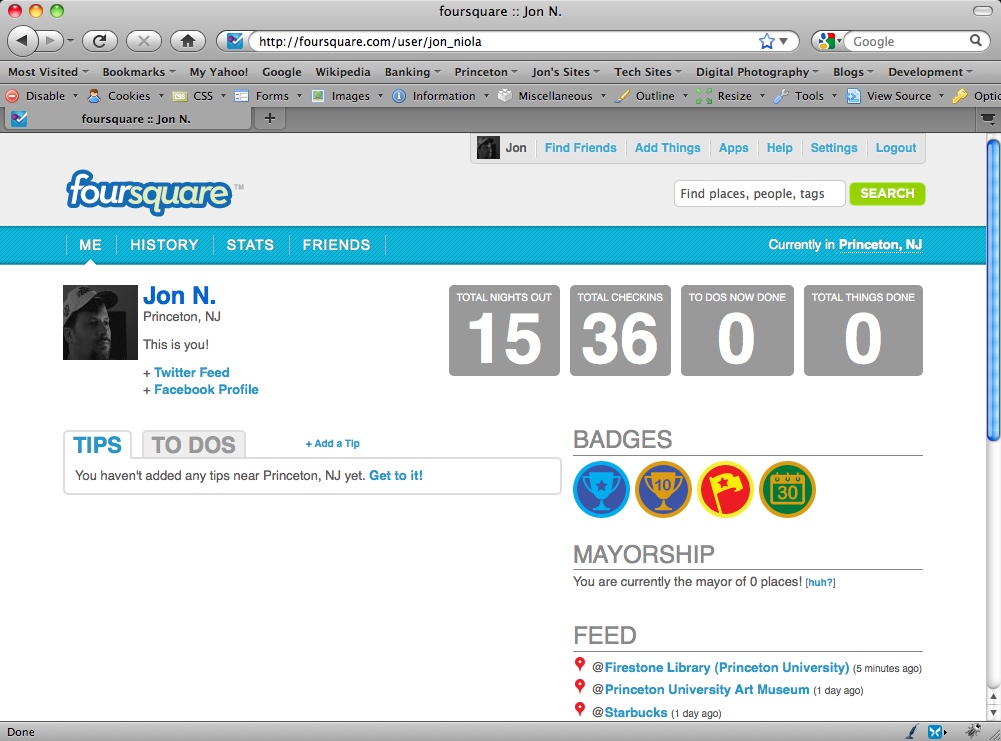Switch to the TIPS tab
The image size is (1001, 741).
pyautogui.click(x=97, y=445)
